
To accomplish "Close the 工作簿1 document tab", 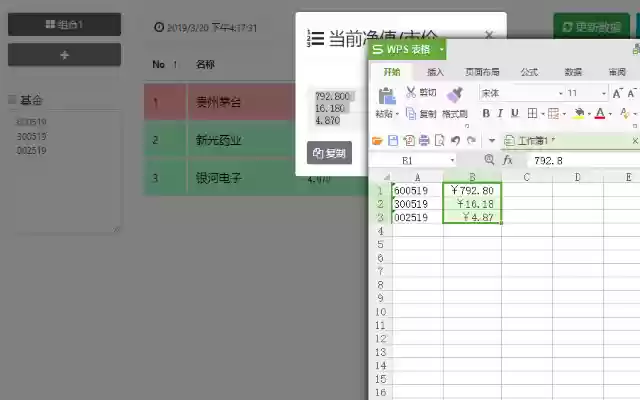I will tap(635, 141).
